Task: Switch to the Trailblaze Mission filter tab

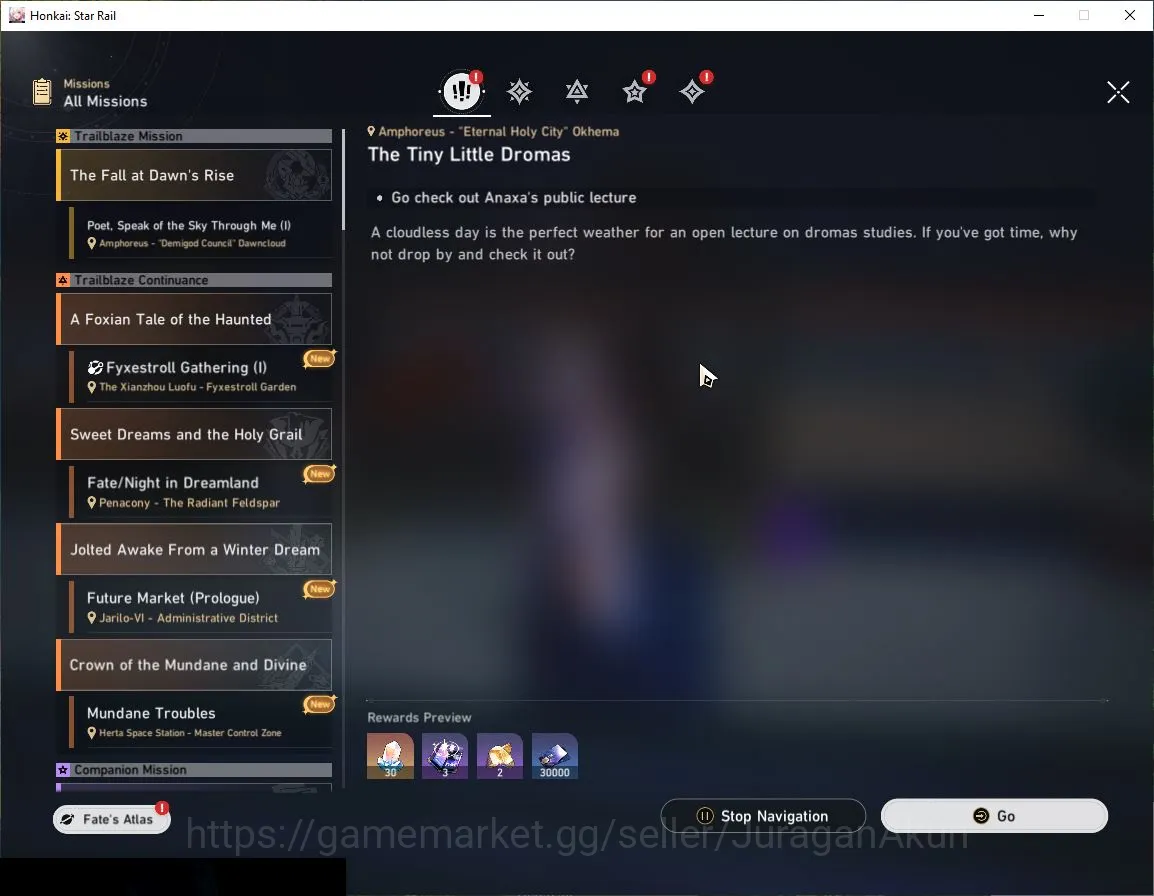Action: click(x=520, y=91)
